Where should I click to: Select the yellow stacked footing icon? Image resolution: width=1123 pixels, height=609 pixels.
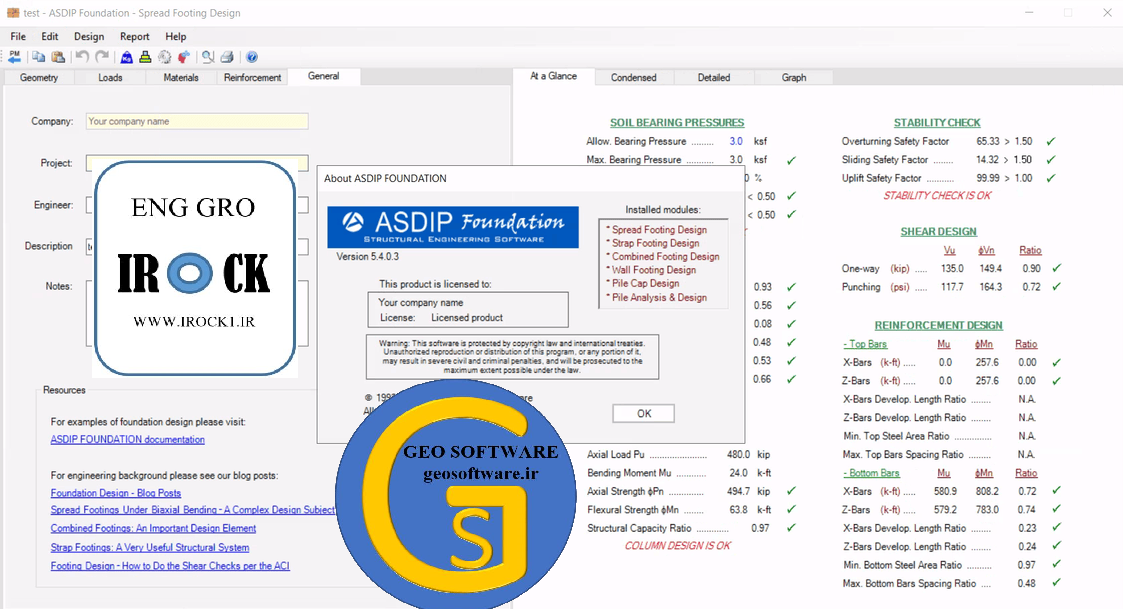145,57
